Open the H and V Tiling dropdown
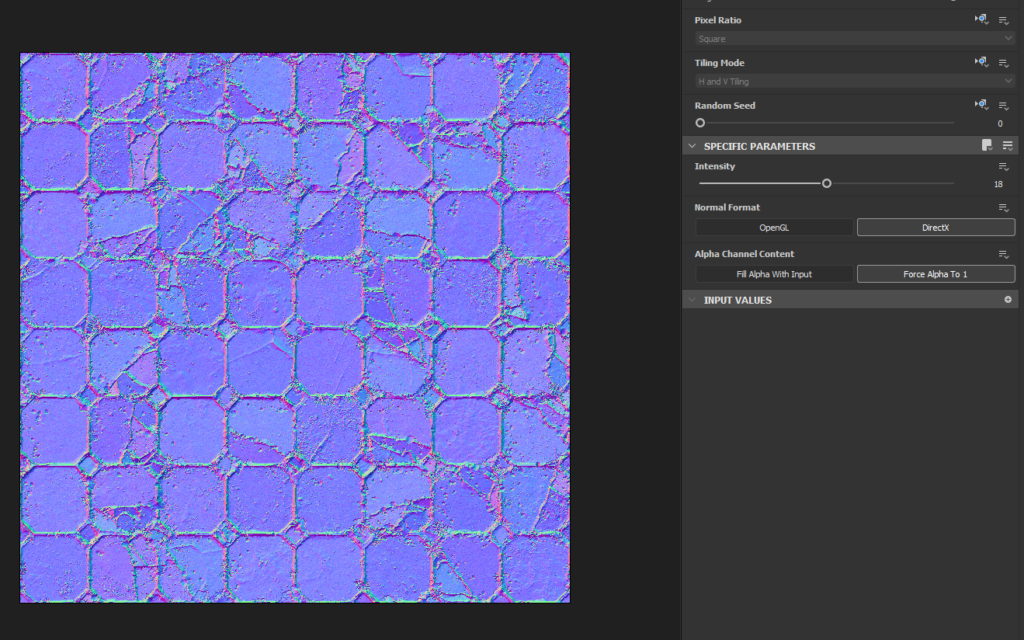The width and height of the screenshot is (1024, 640). [855, 81]
